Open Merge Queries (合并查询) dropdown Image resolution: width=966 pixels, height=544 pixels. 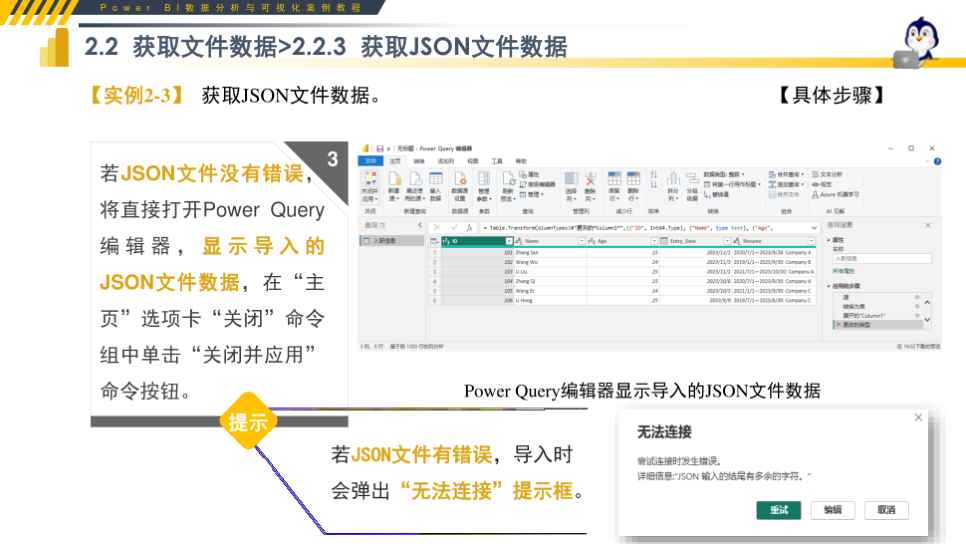pyautogui.click(x=786, y=174)
